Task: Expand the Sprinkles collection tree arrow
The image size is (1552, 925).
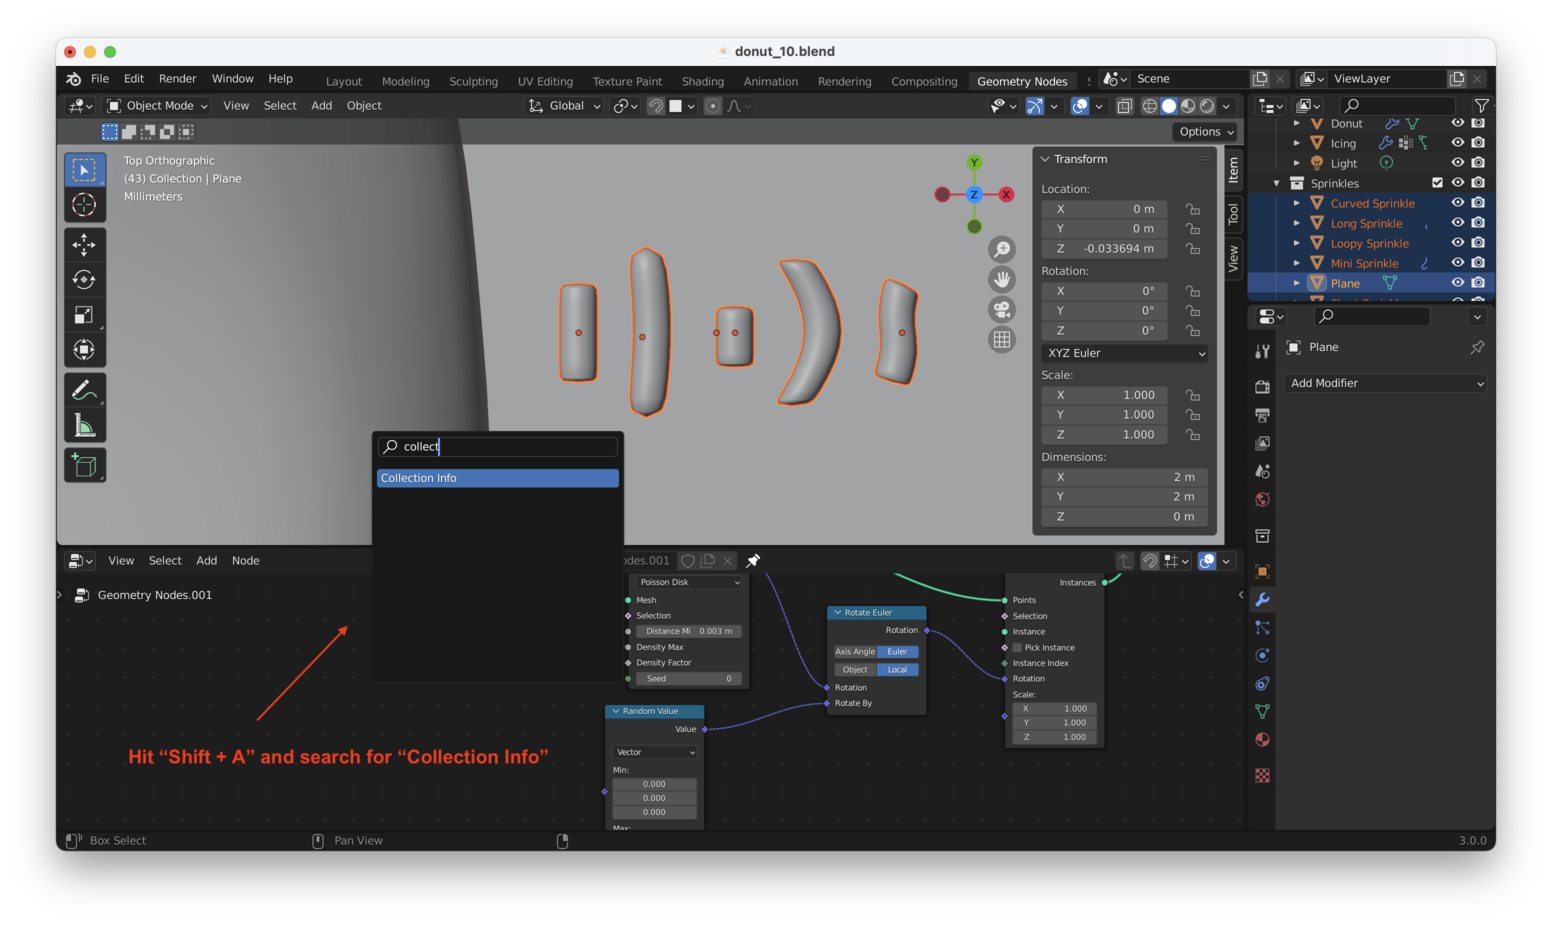Action: tap(1277, 183)
